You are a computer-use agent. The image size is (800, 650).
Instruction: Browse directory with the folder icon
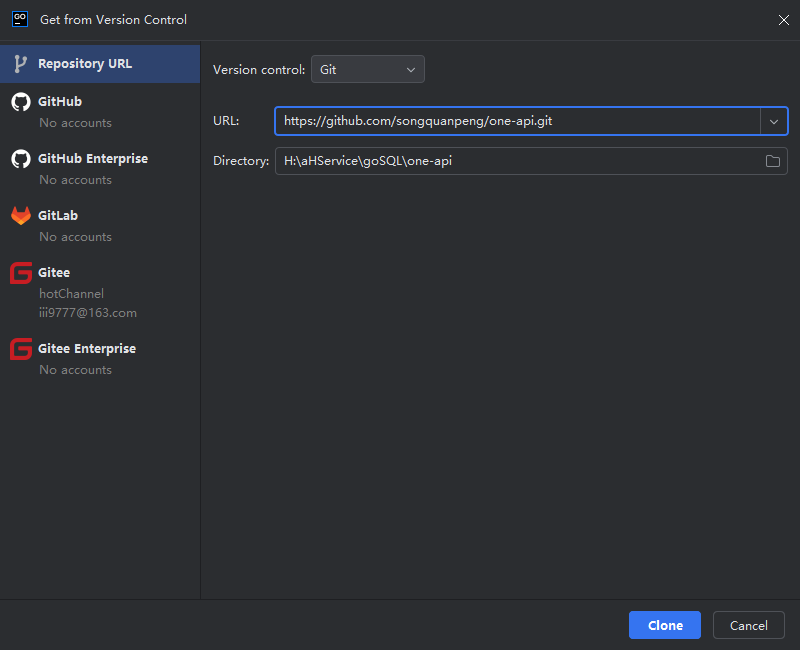(x=772, y=161)
